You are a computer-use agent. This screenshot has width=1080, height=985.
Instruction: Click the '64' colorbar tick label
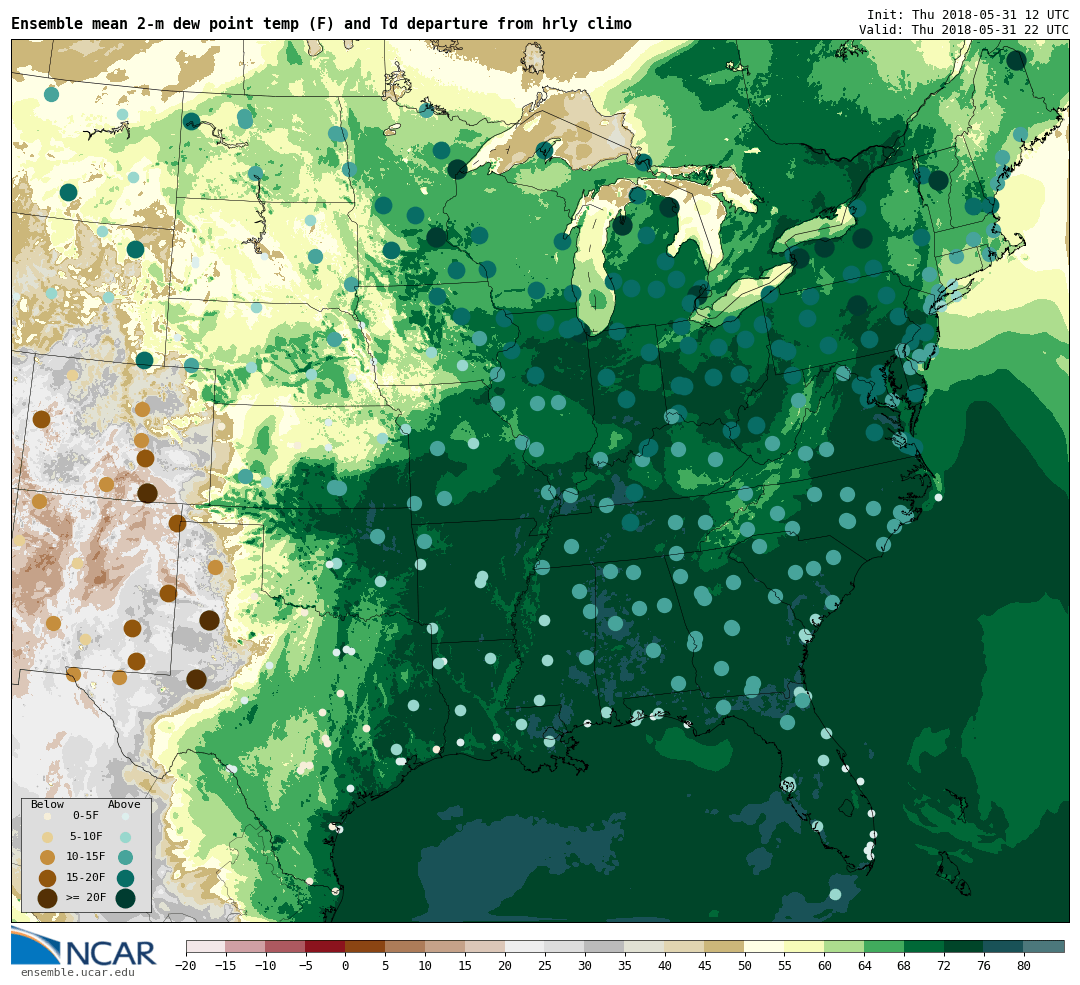pos(865,966)
